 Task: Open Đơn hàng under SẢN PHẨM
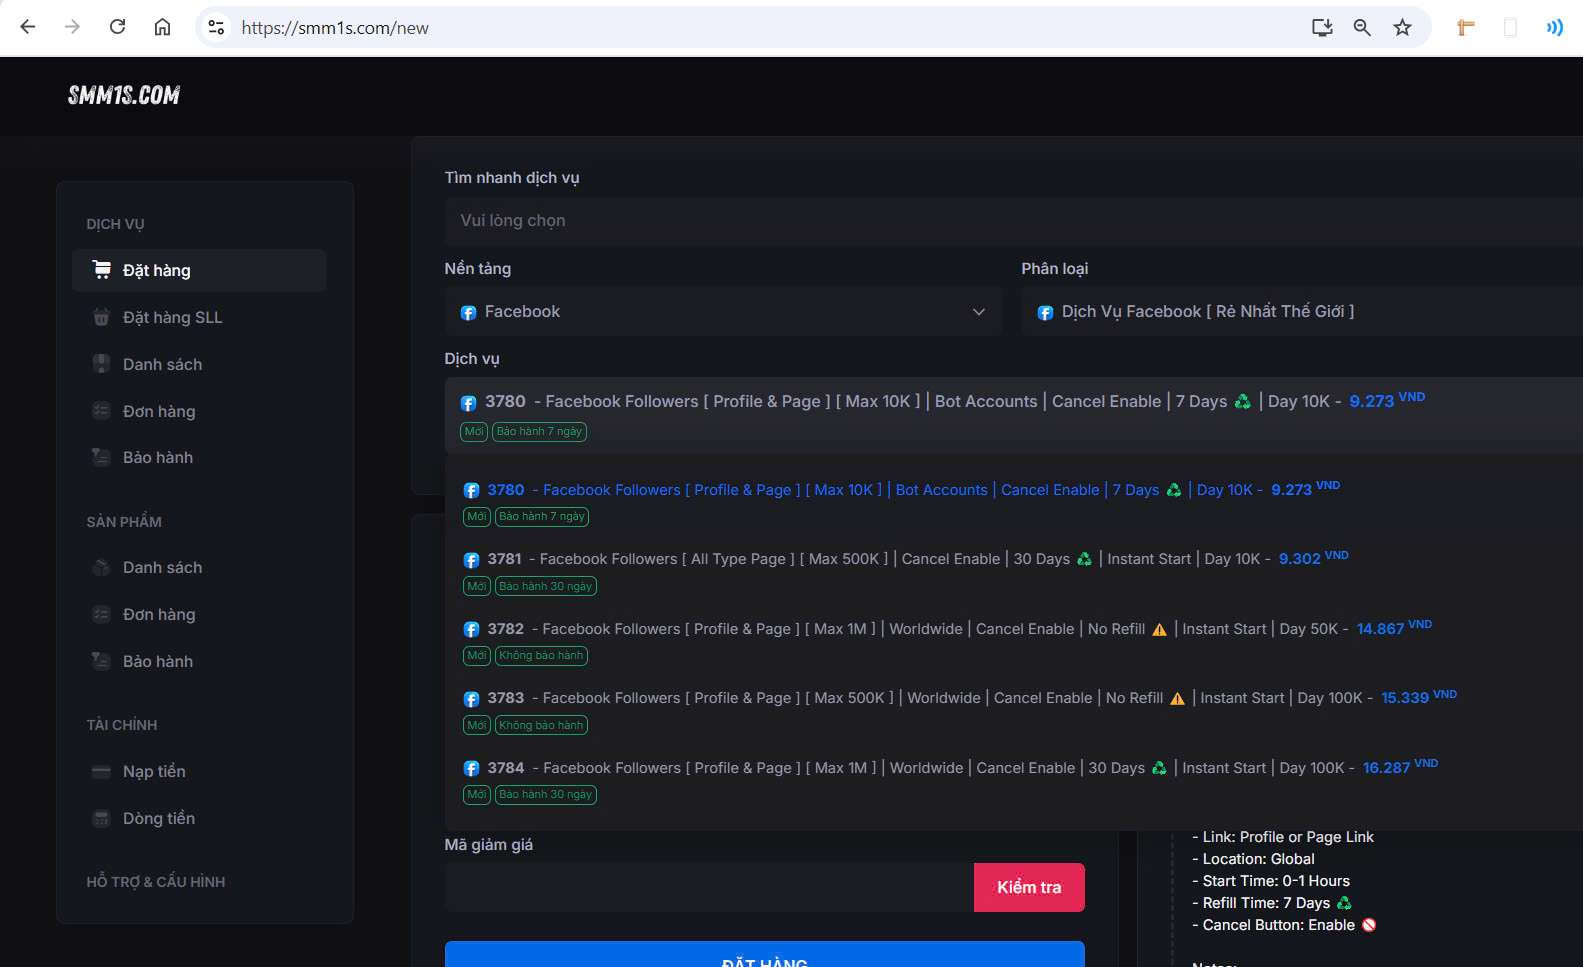coord(199,614)
